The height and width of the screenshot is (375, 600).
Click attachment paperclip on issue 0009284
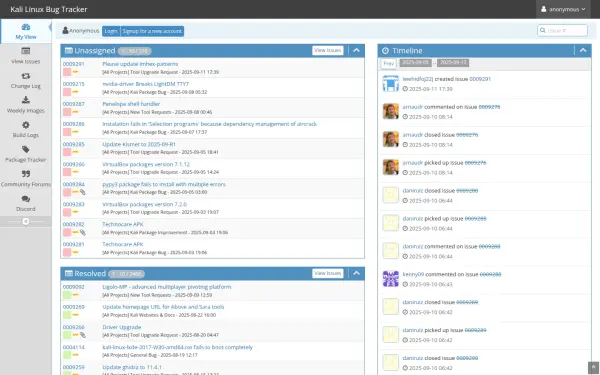[x=83, y=192]
